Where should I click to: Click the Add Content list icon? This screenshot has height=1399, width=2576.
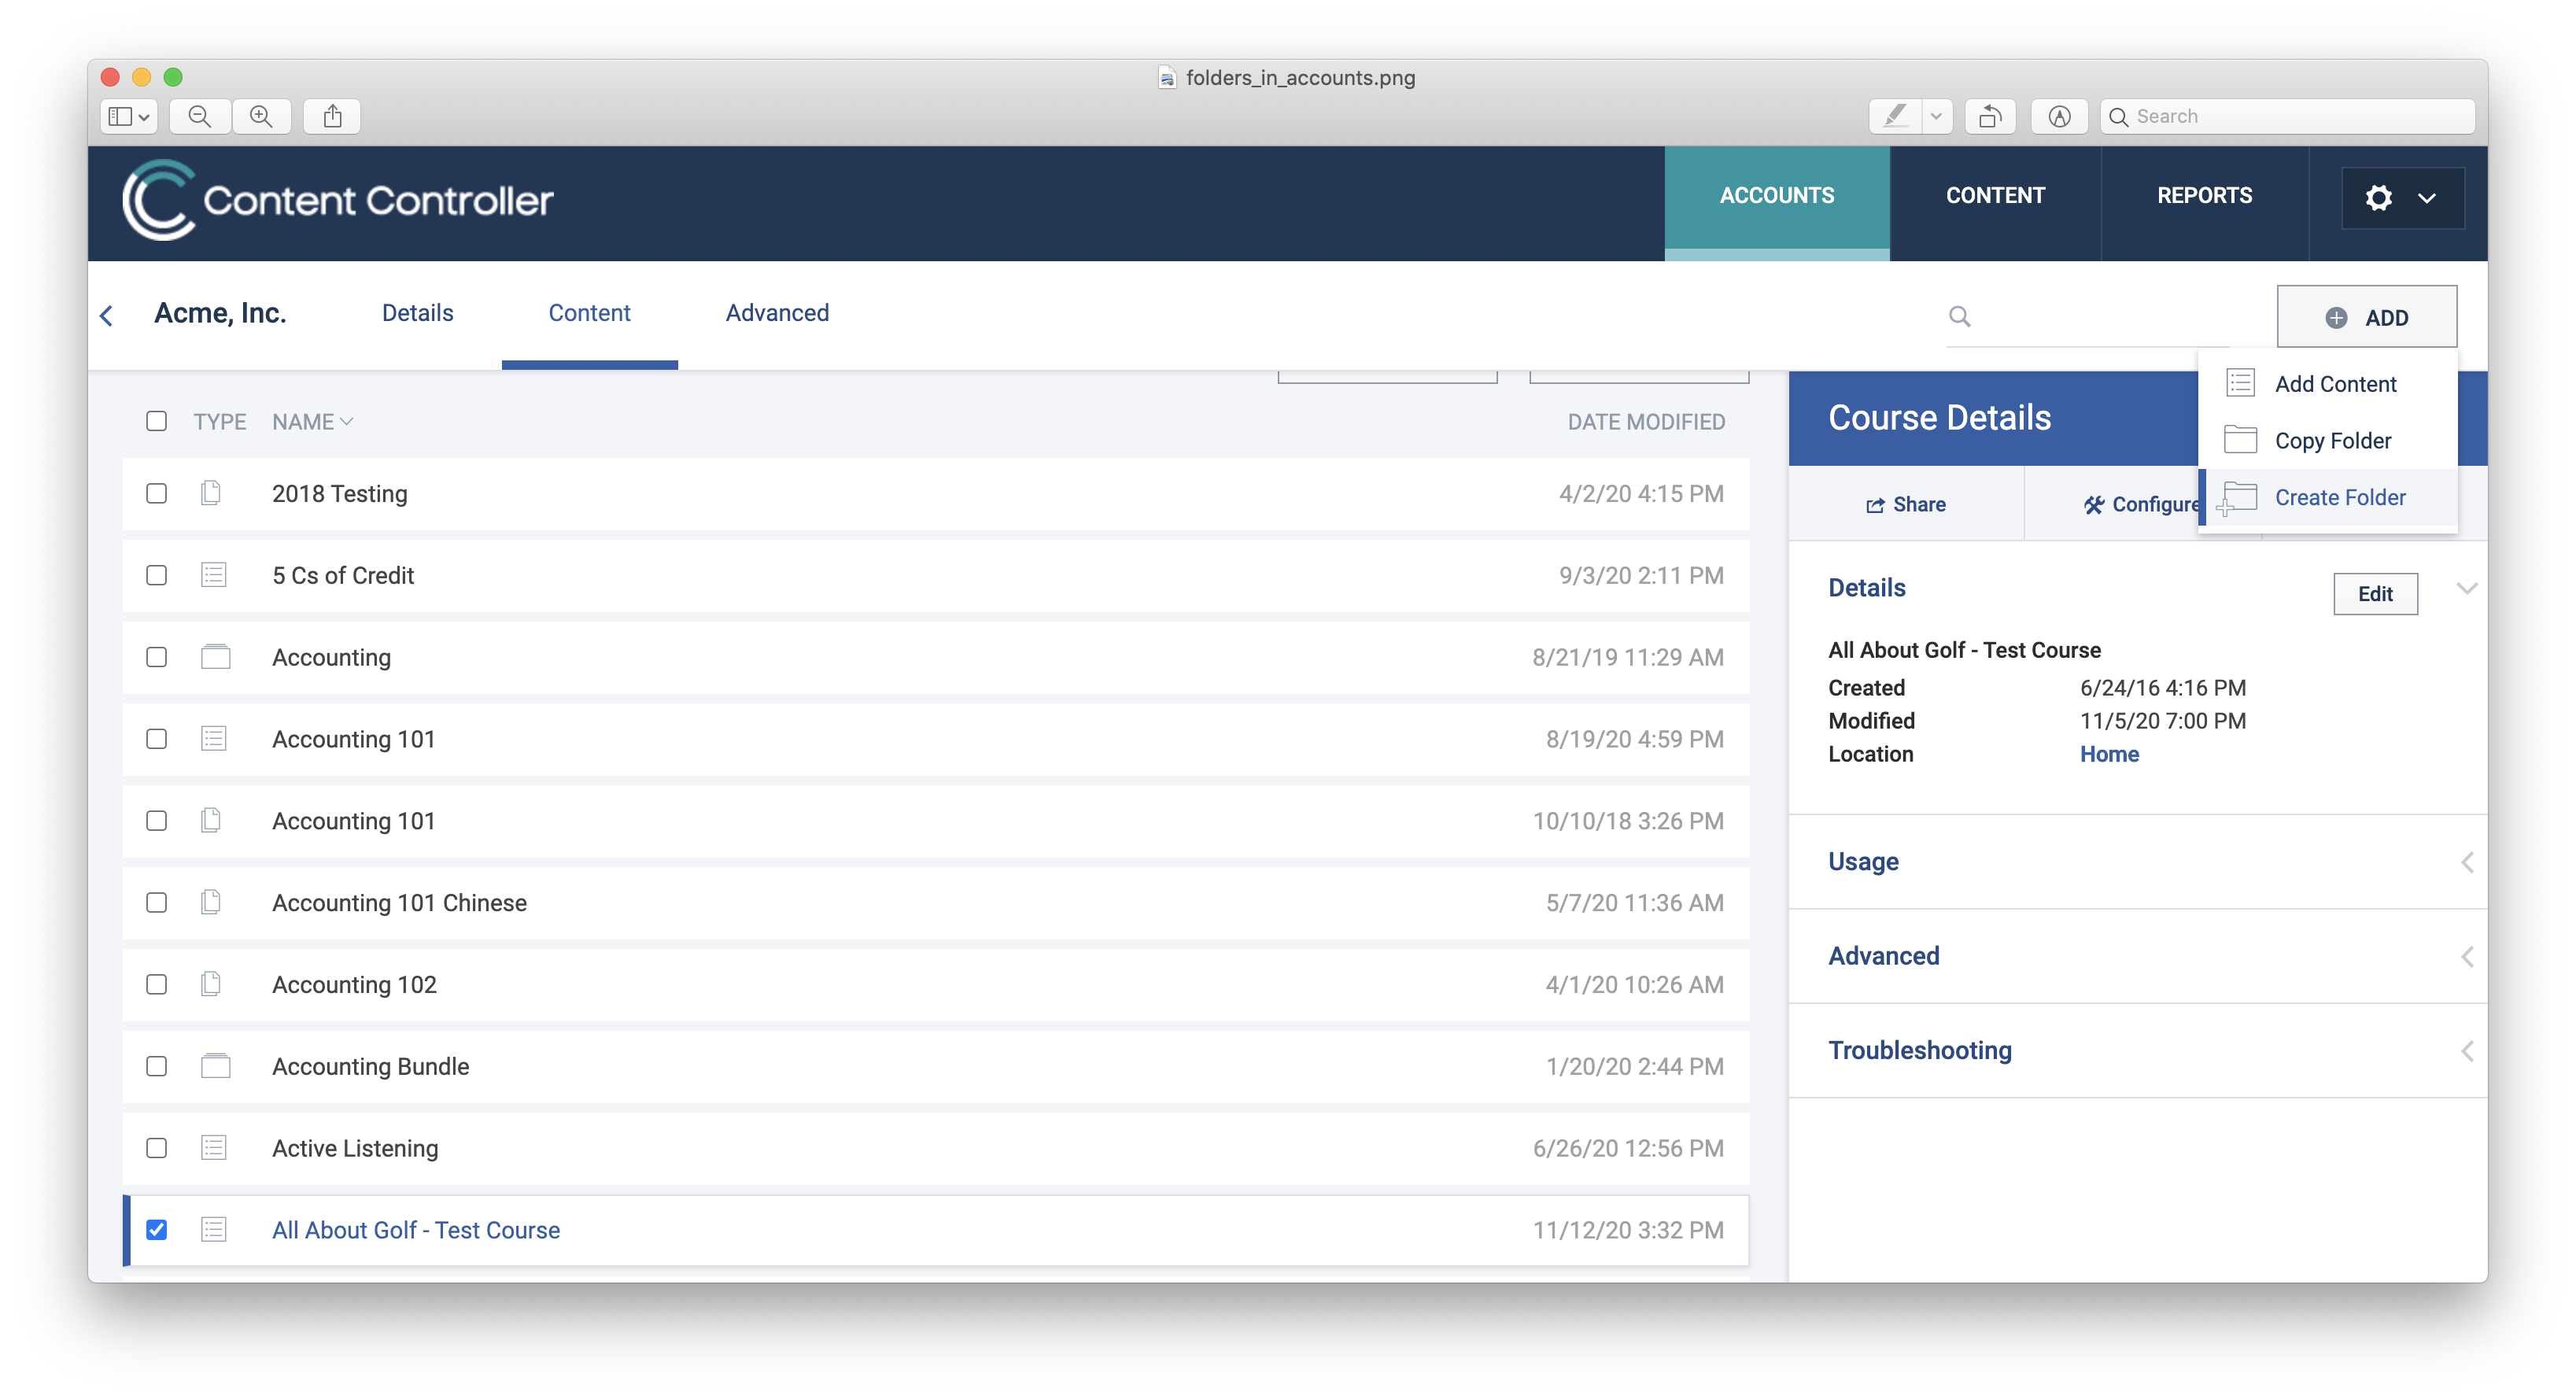2240,383
